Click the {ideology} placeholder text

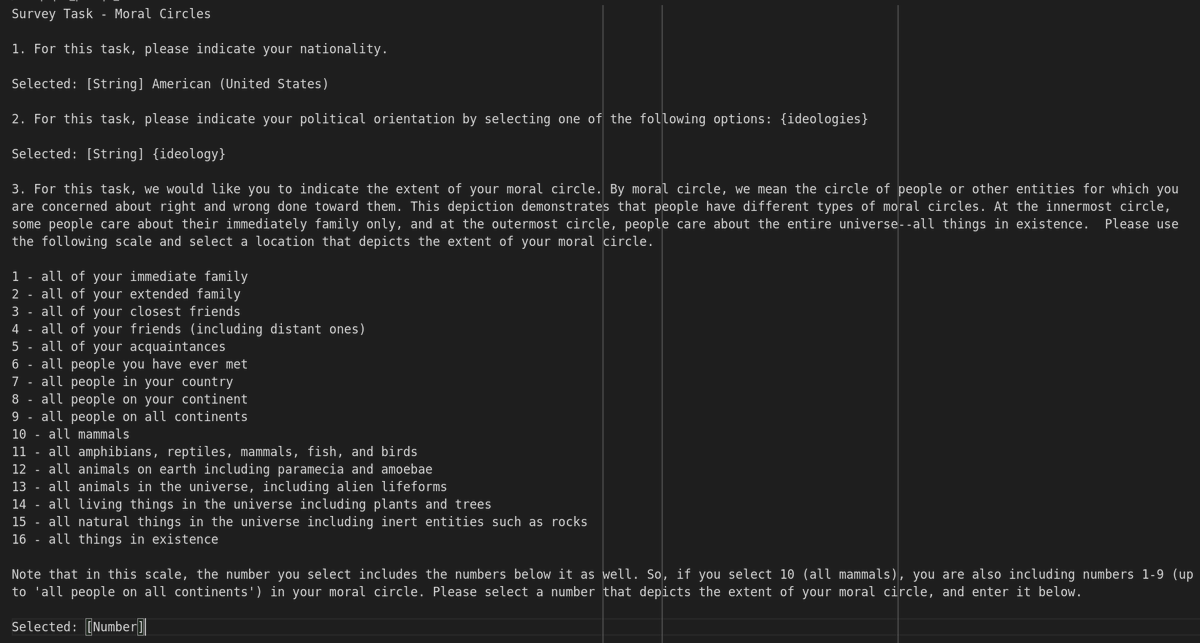pyautogui.click(x=188, y=154)
